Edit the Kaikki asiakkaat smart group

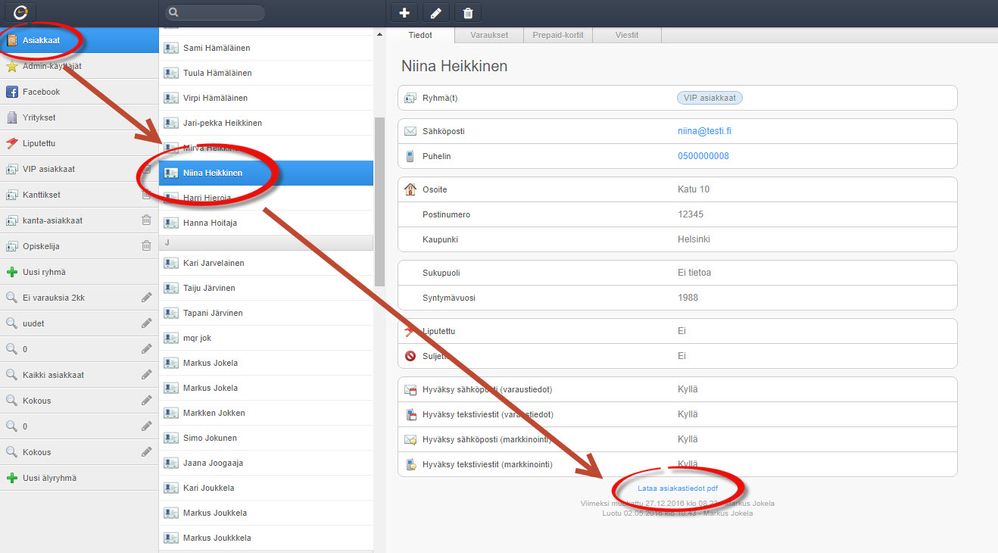[x=146, y=374]
